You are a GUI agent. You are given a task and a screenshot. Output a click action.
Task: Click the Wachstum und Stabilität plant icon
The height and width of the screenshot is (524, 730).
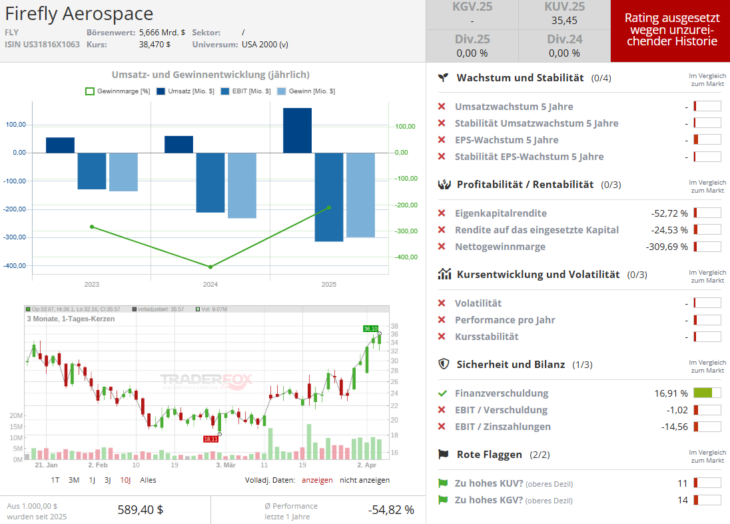[443, 78]
